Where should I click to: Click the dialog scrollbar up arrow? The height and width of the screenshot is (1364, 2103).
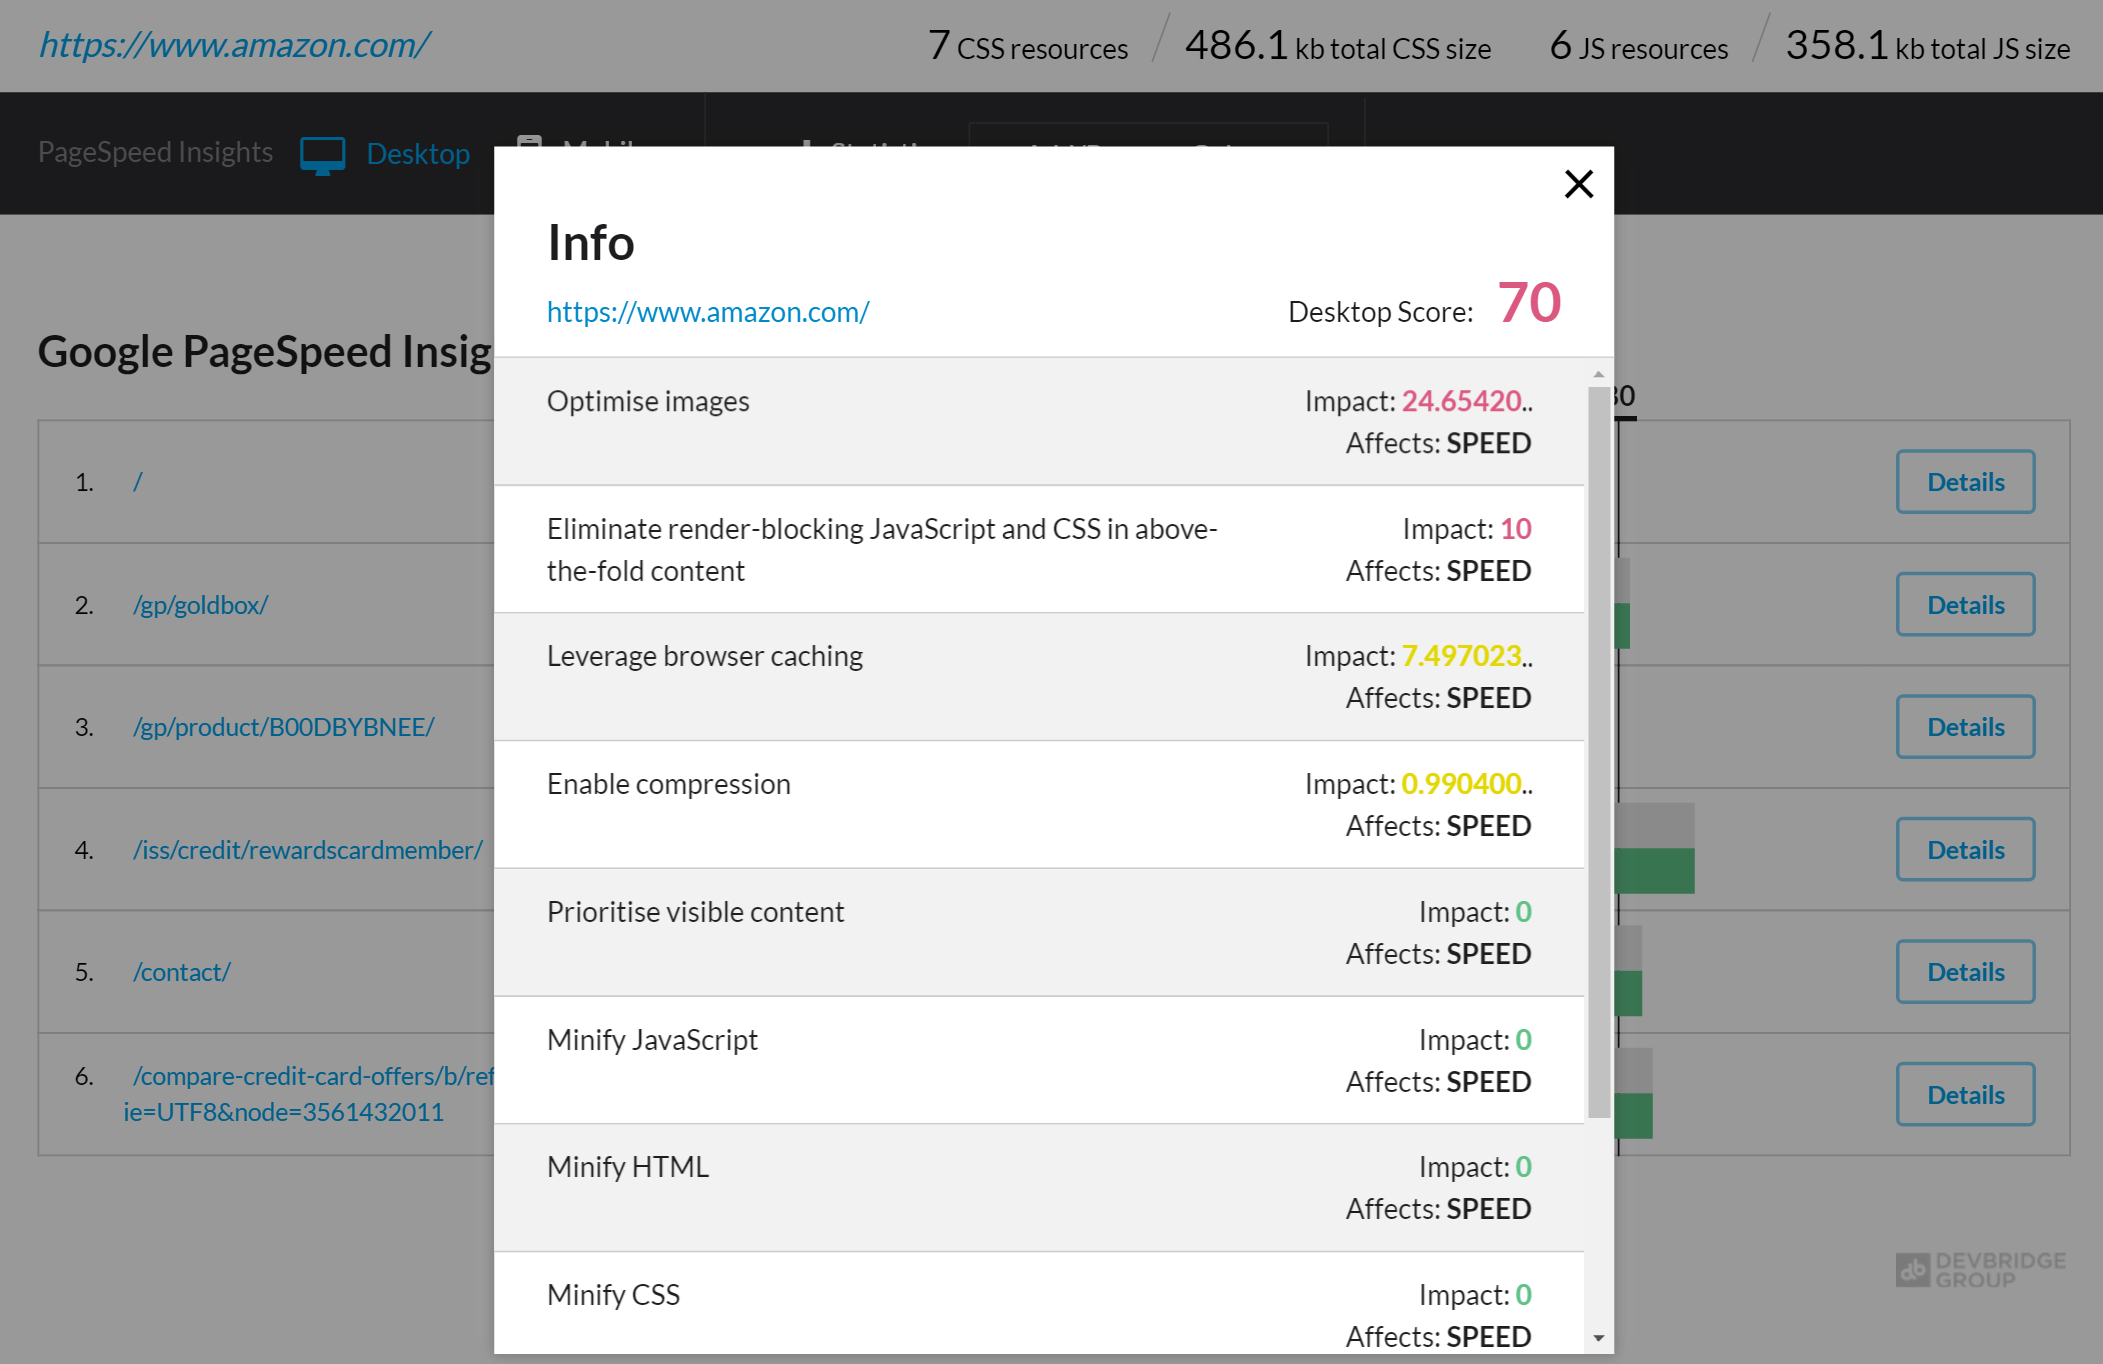tap(1598, 374)
